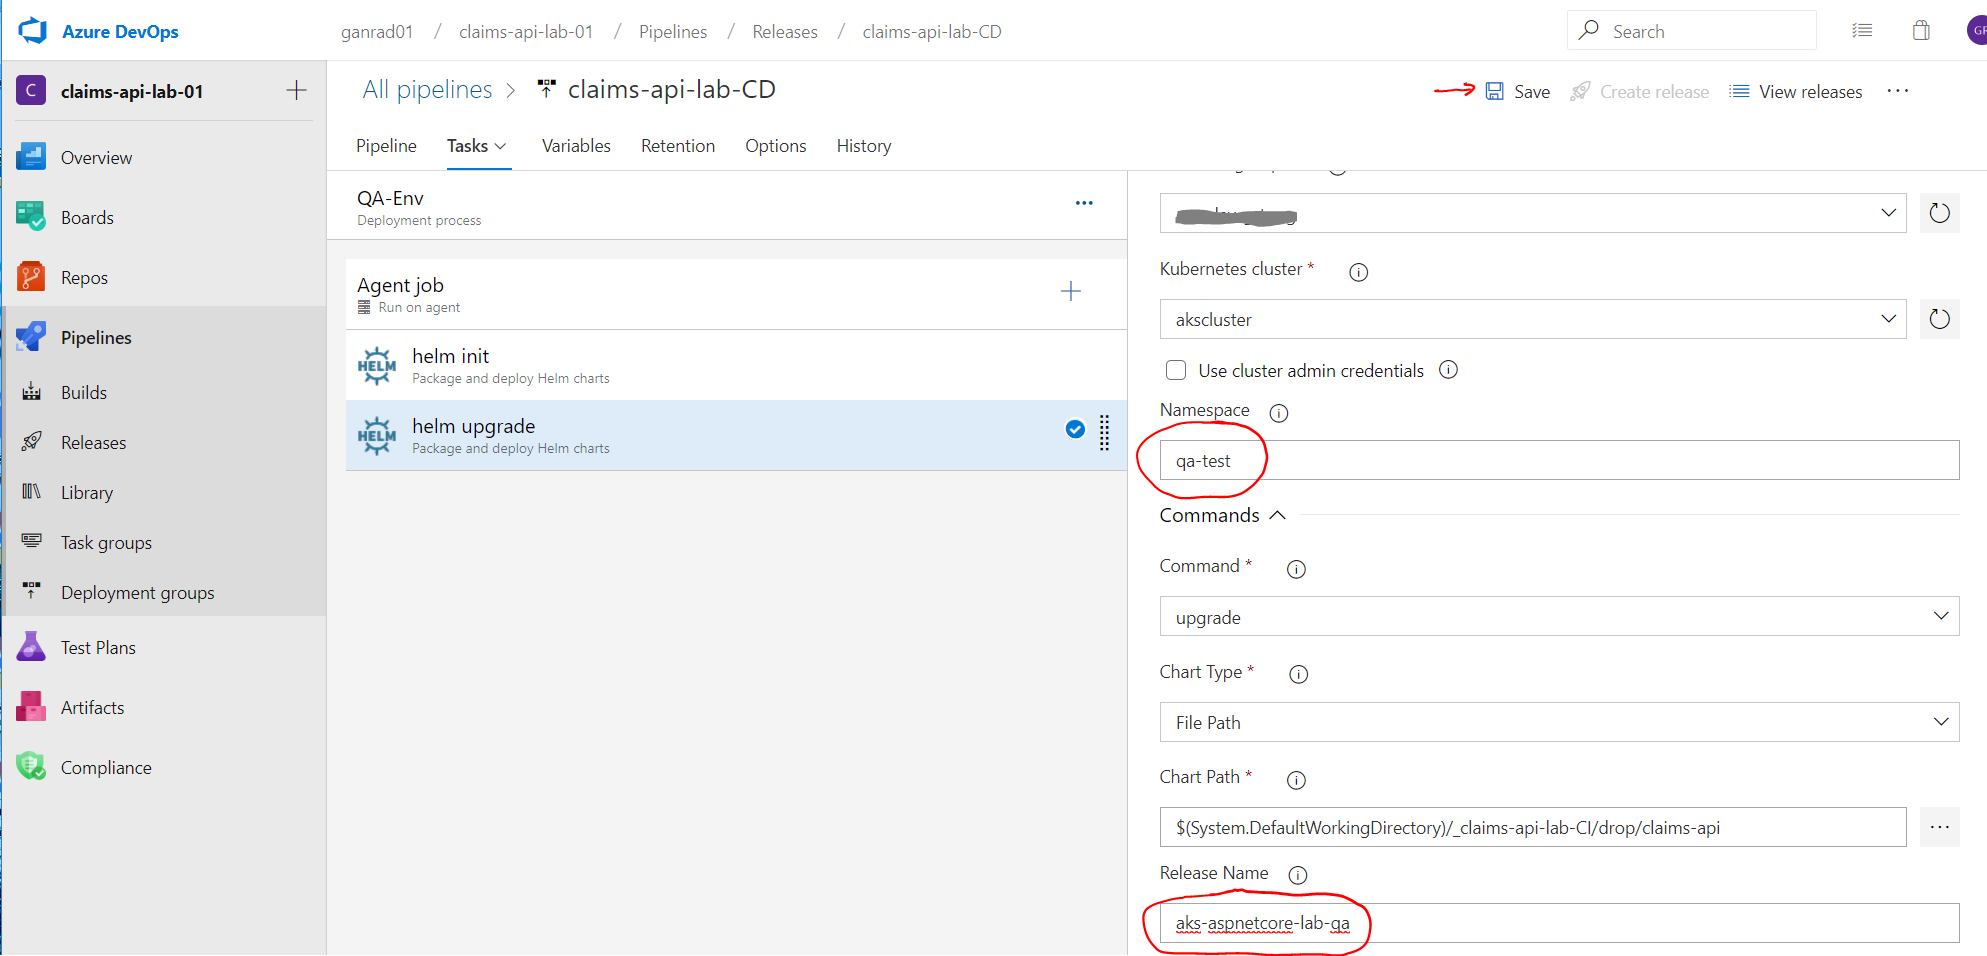Image resolution: width=1987 pixels, height=956 pixels.
Task: Open Builds in the sidebar
Action: (x=83, y=392)
